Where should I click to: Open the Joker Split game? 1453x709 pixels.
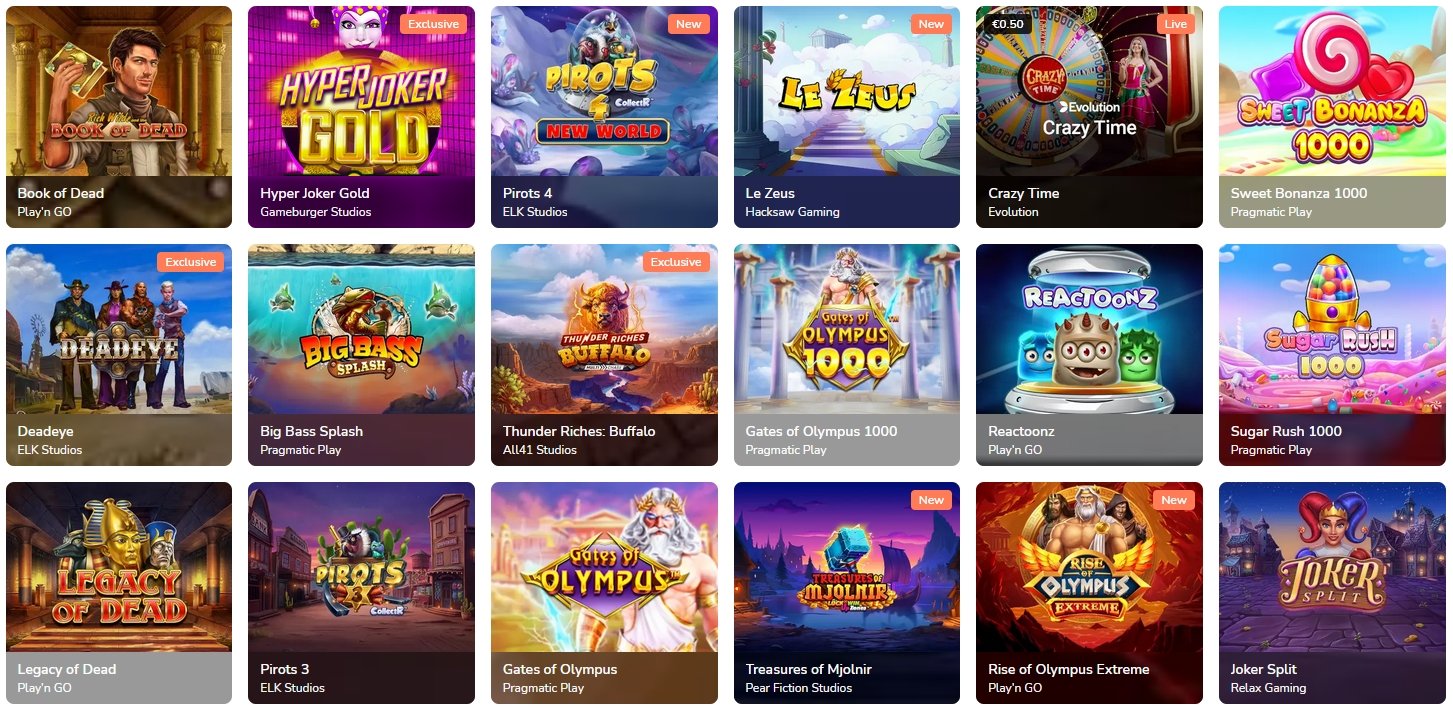[1332, 593]
